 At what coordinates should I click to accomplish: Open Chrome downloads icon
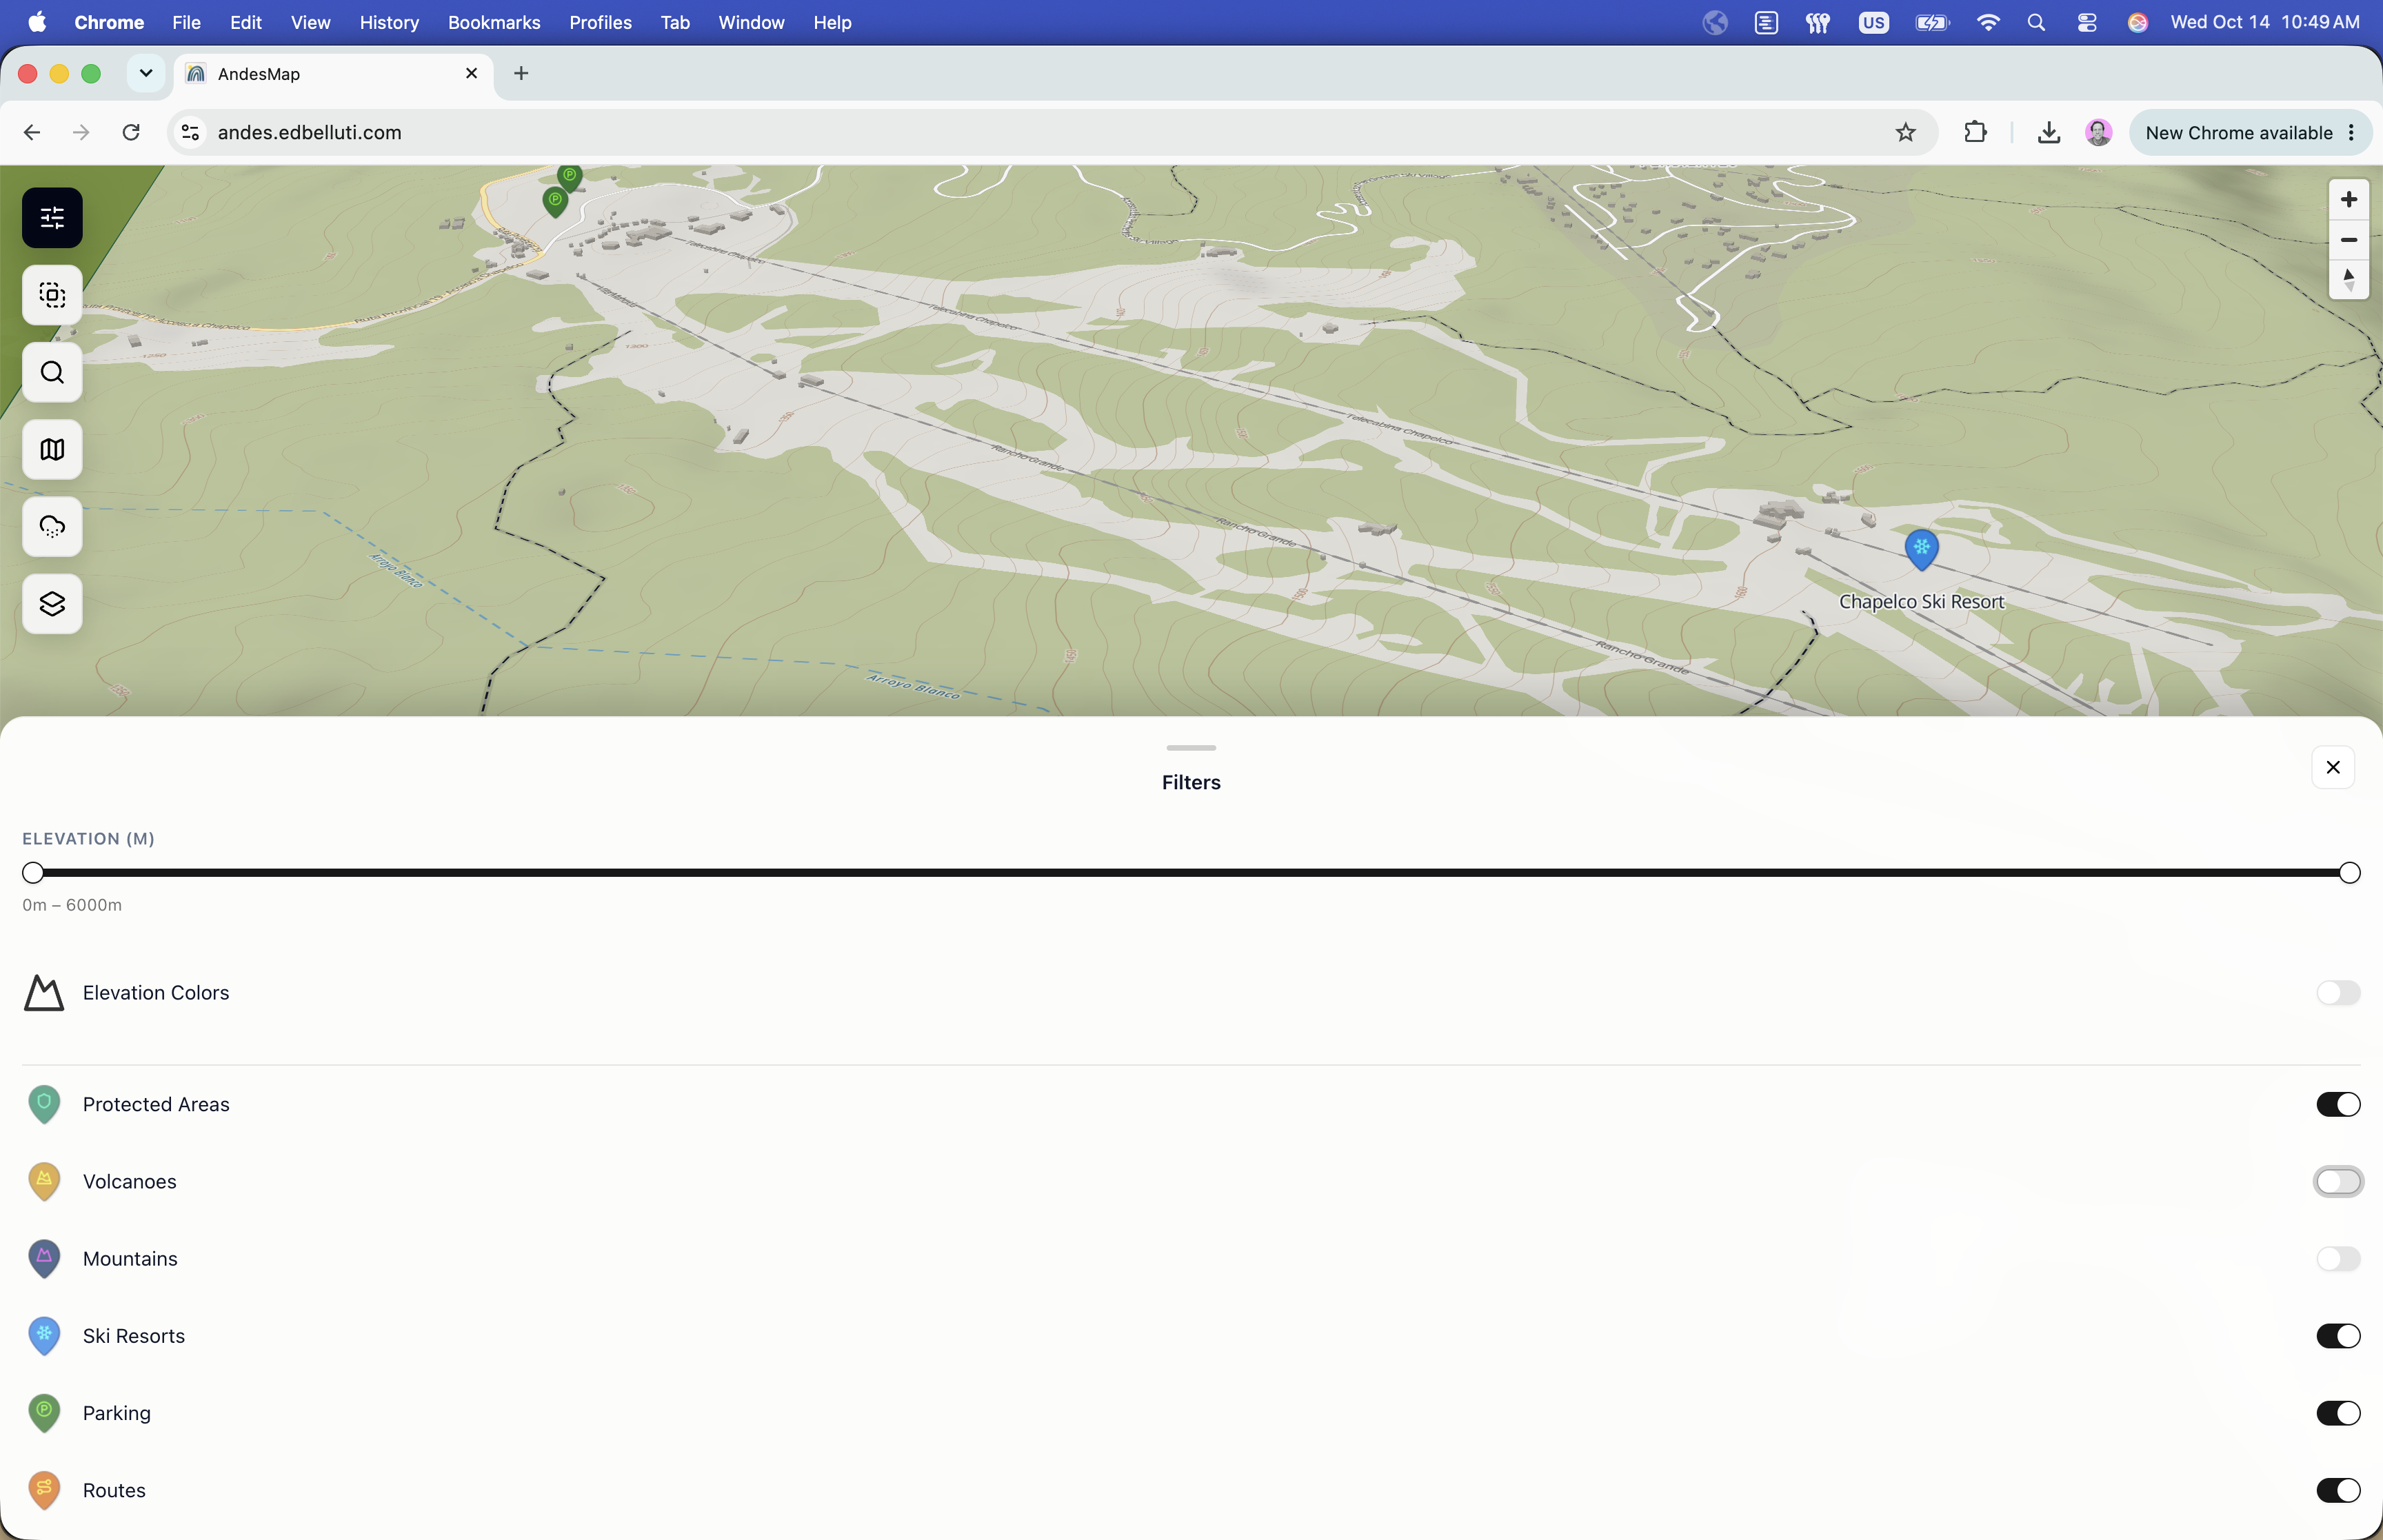(2048, 132)
